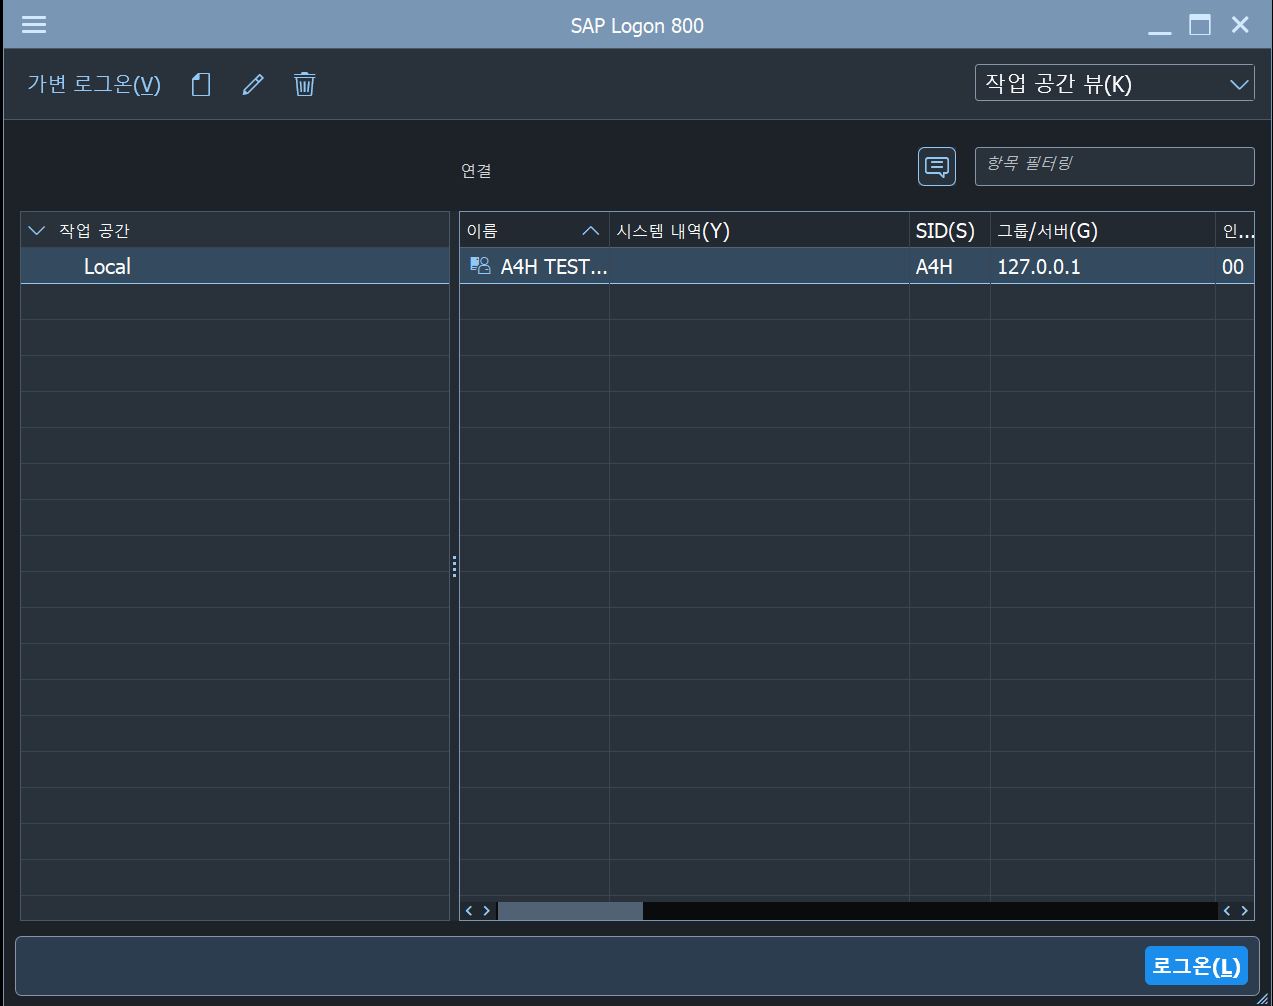Open the 가변 로그온(V) option

94,85
